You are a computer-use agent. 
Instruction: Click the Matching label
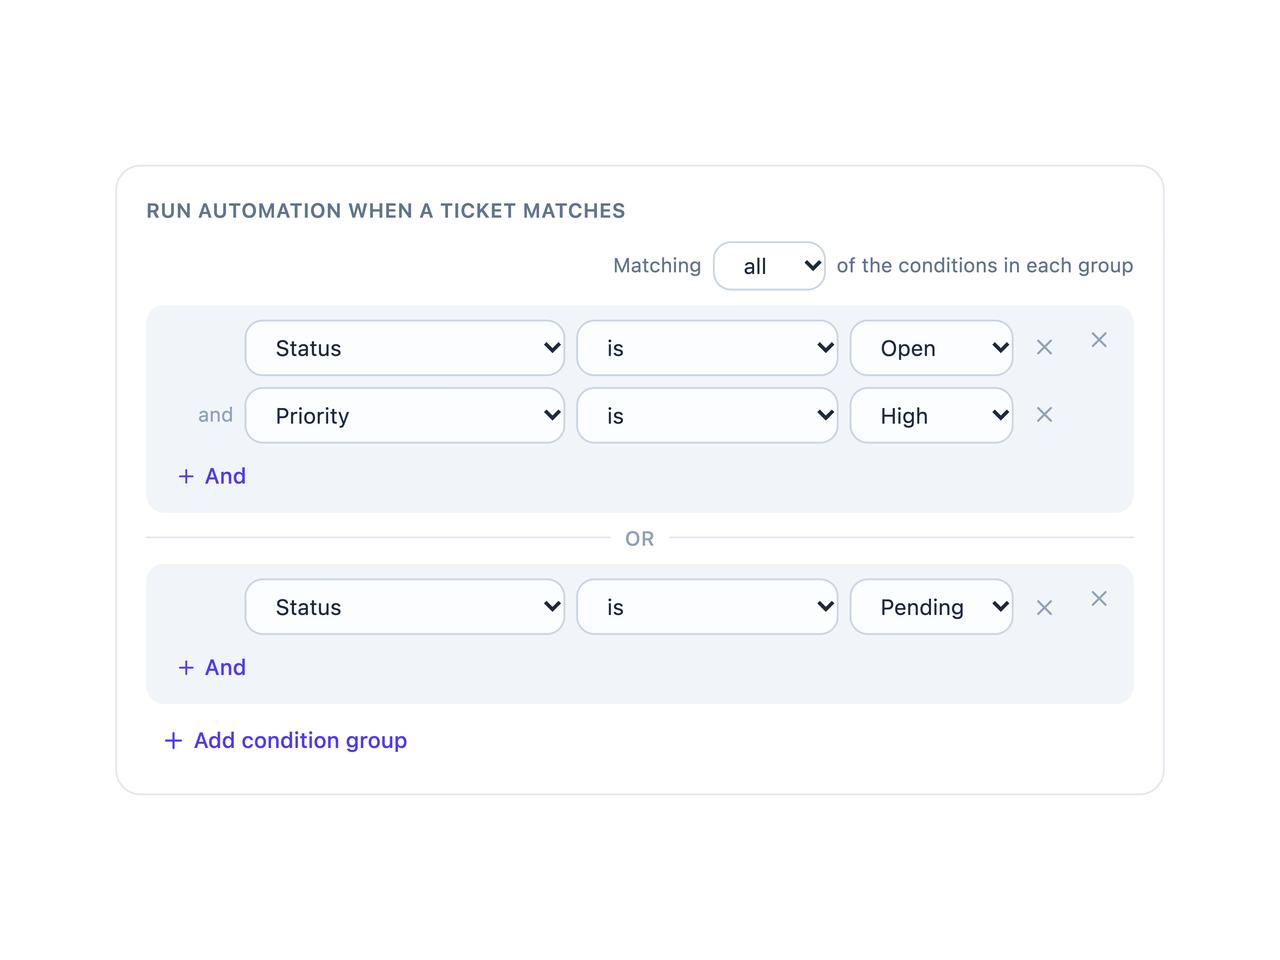657,266
